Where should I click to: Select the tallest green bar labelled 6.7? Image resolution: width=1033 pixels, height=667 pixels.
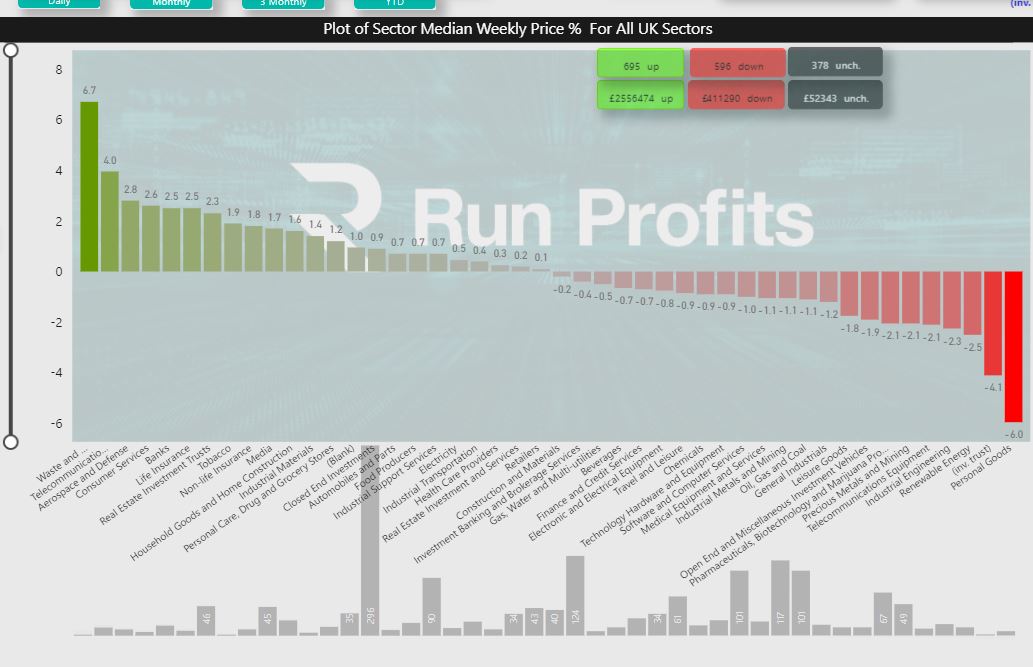[x=89, y=187]
